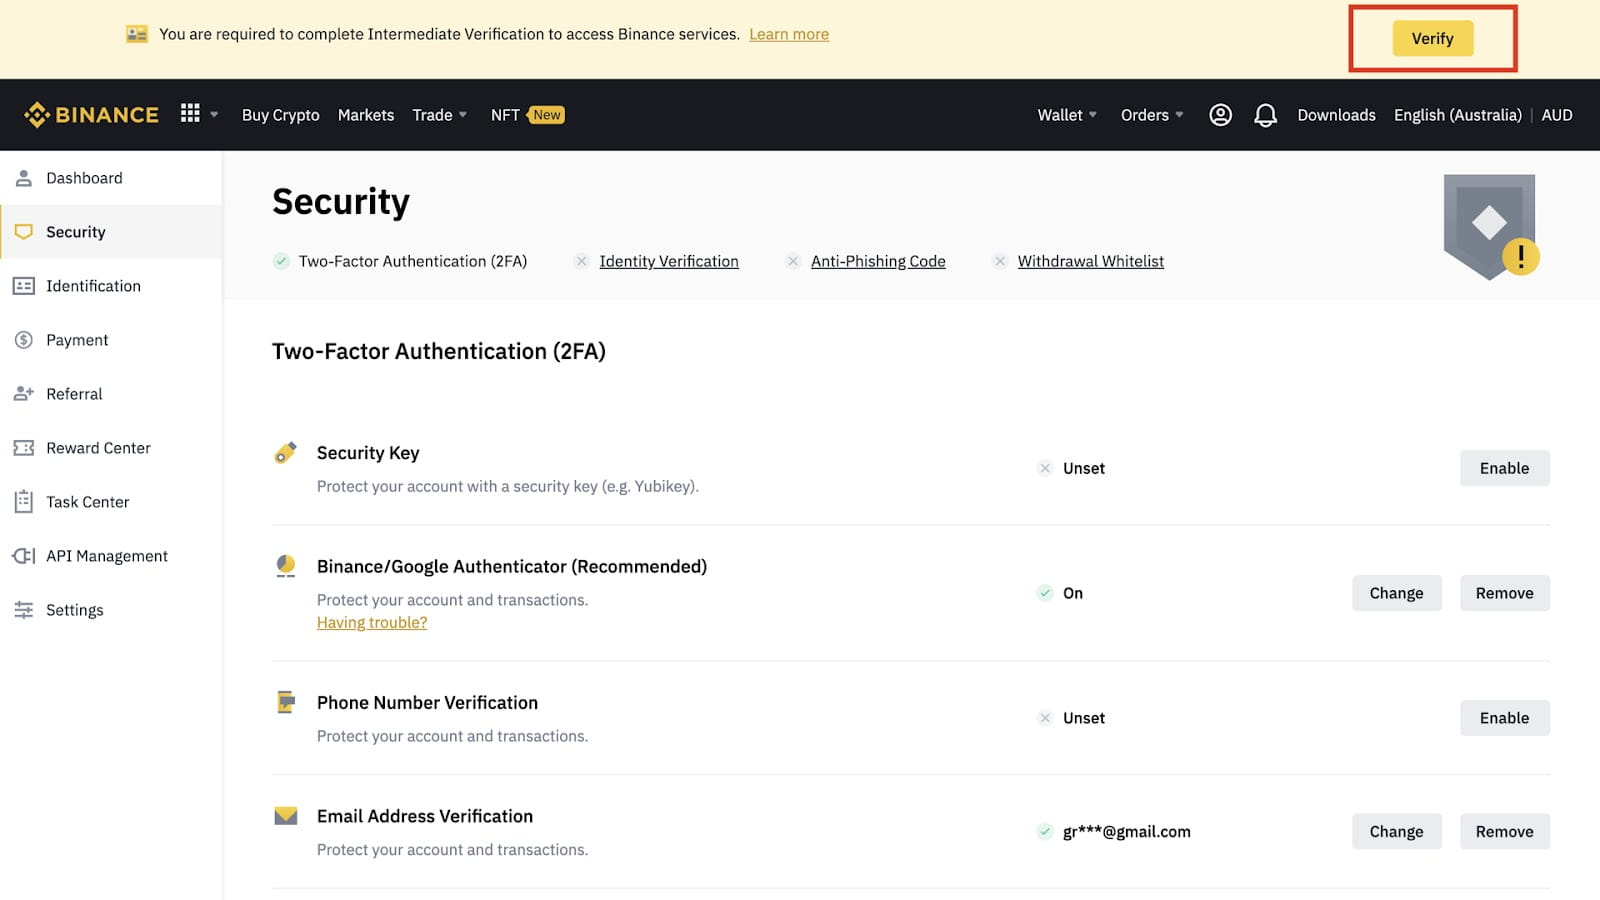Click the green check beside 2FA
Image resolution: width=1600 pixels, height=900 pixels.
pyautogui.click(x=281, y=261)
